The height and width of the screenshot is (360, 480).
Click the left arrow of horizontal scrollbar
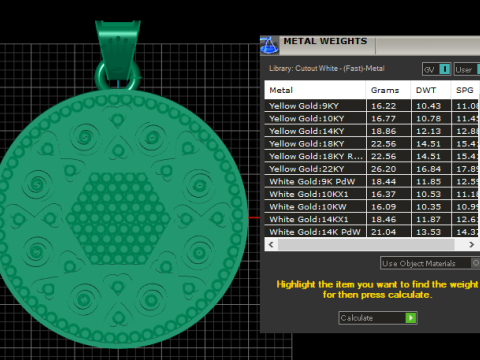pyautogui.click(x=271, y=245)
